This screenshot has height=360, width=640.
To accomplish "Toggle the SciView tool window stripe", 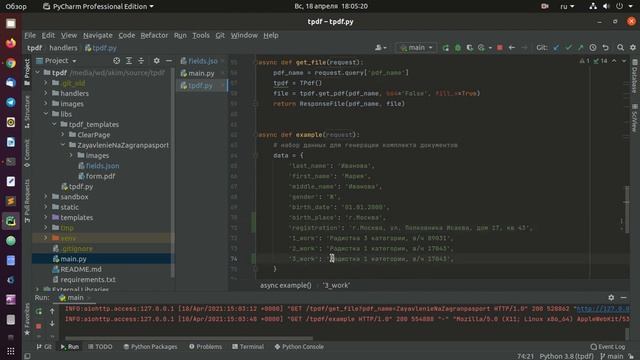I will (635, 118).
